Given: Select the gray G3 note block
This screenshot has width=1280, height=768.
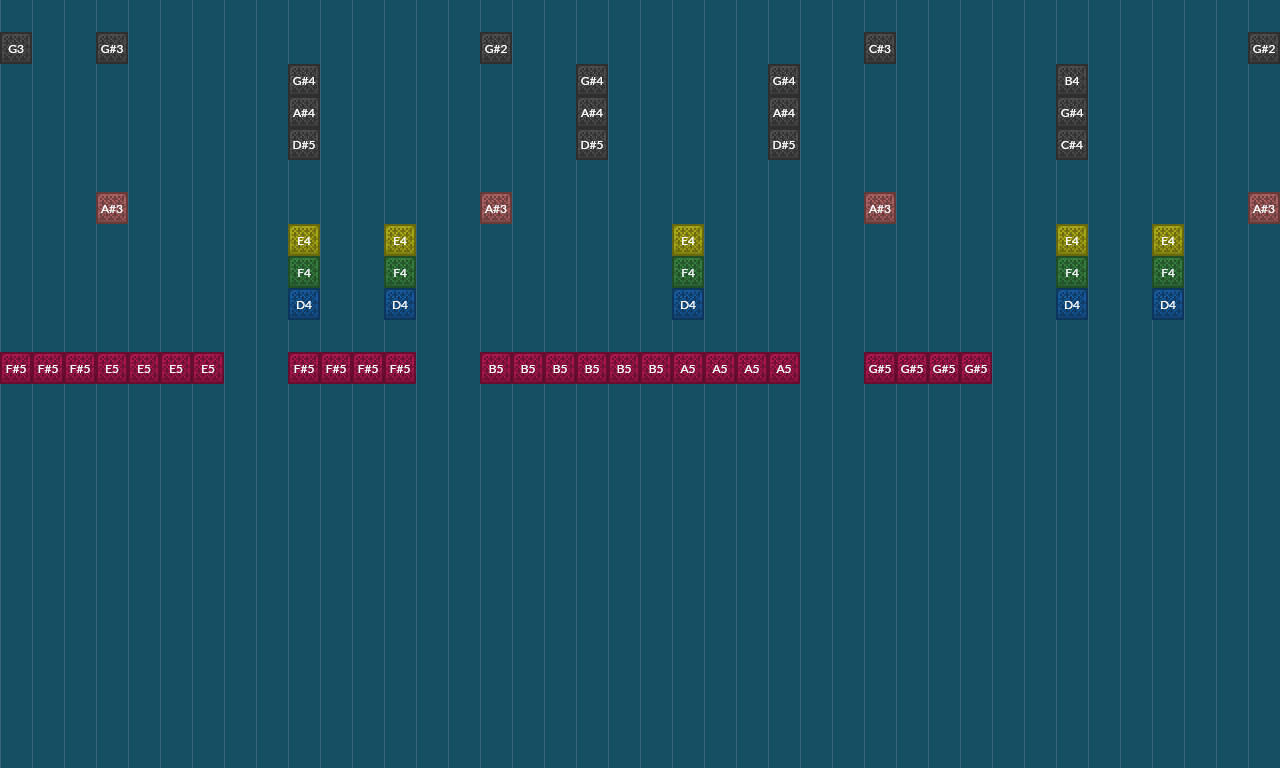Looking at the screenshot, I should 16,48.
